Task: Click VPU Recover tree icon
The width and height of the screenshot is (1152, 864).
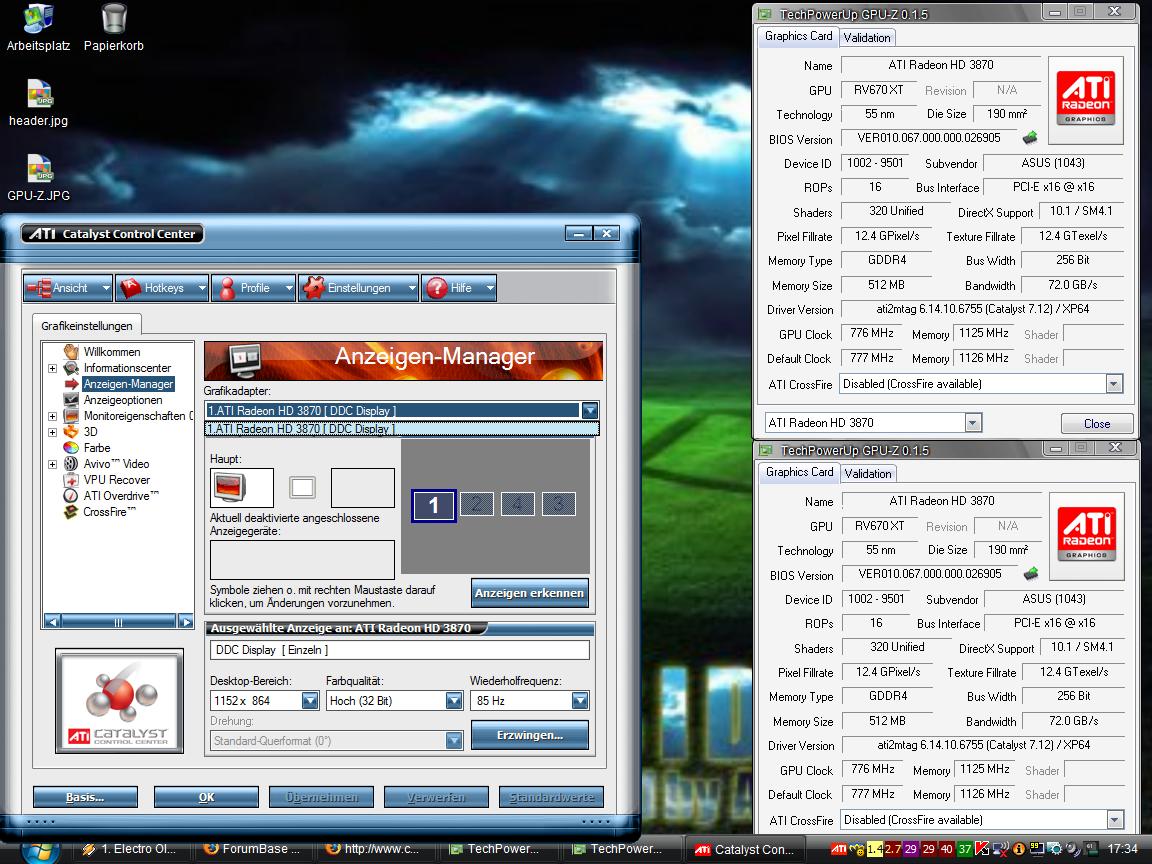Action: coord(71,480)
